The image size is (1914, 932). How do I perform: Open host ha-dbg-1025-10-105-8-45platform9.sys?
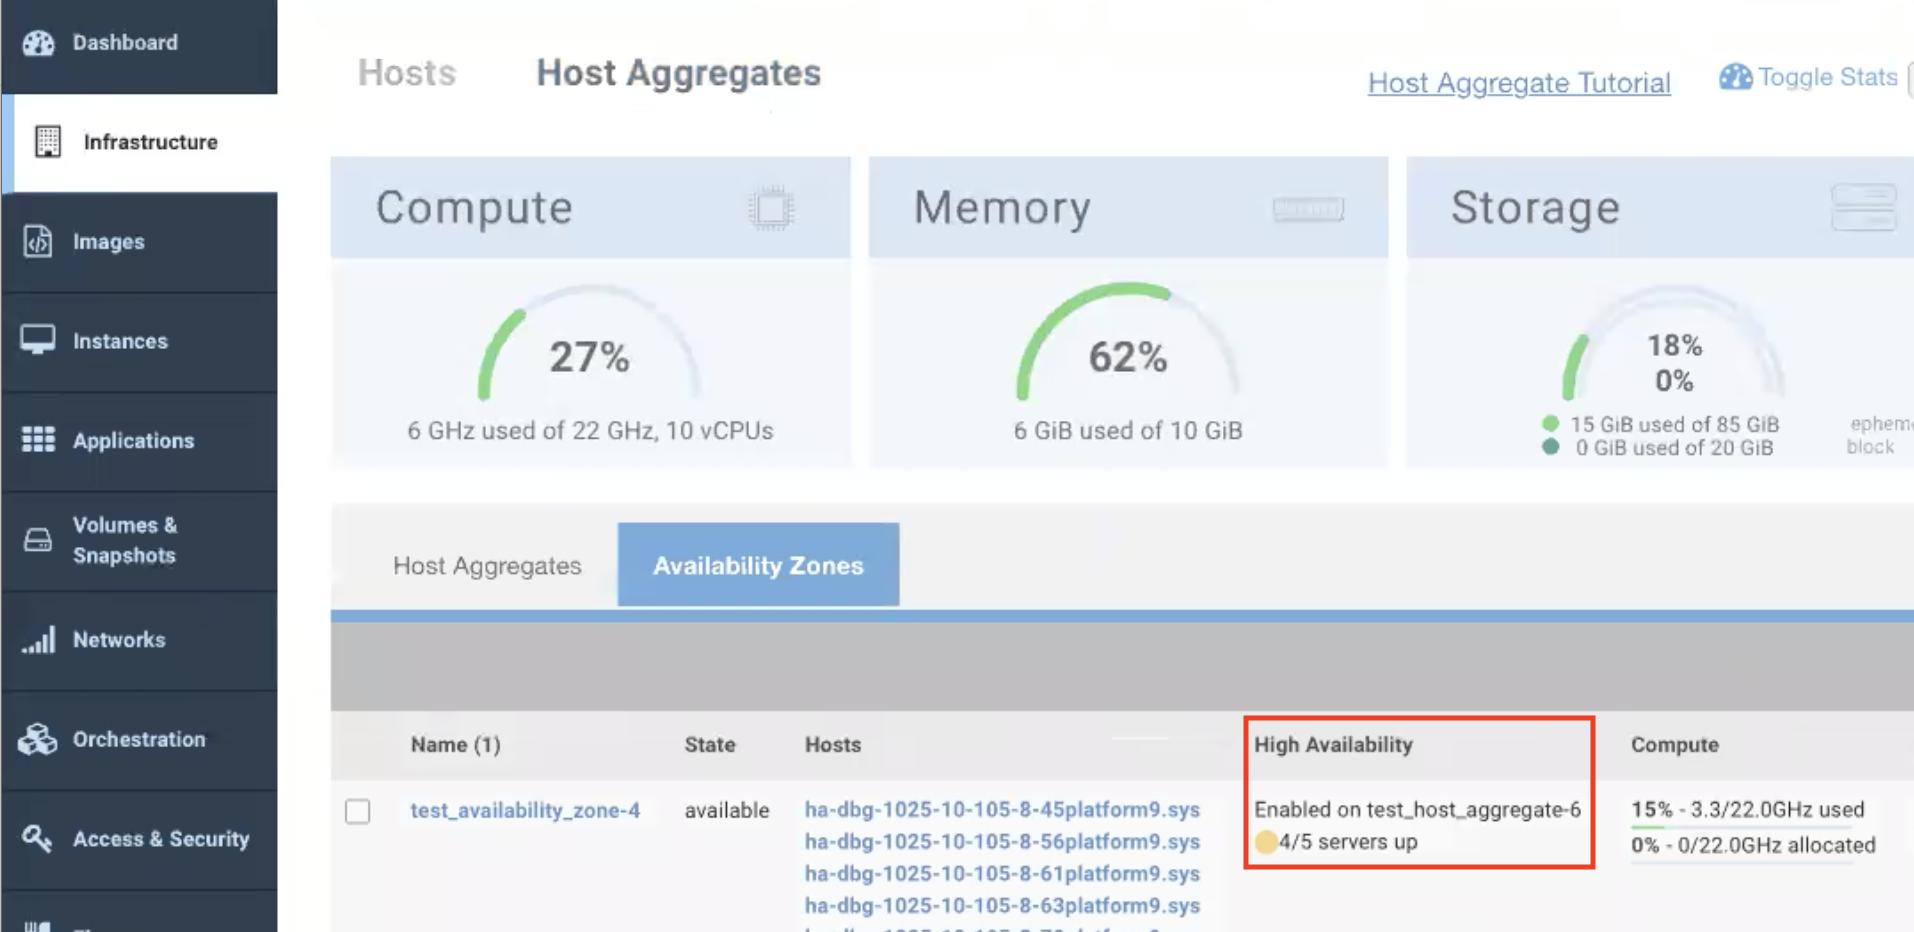1001,810
